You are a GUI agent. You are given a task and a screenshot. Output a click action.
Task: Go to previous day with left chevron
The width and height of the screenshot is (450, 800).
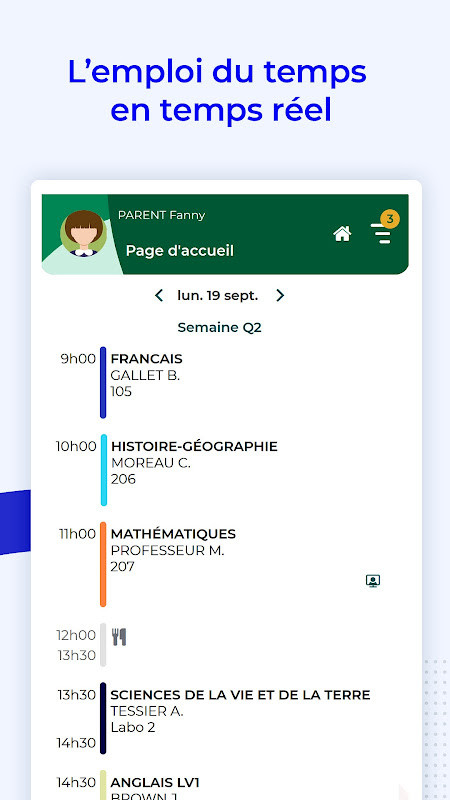[x=159, y=295]
